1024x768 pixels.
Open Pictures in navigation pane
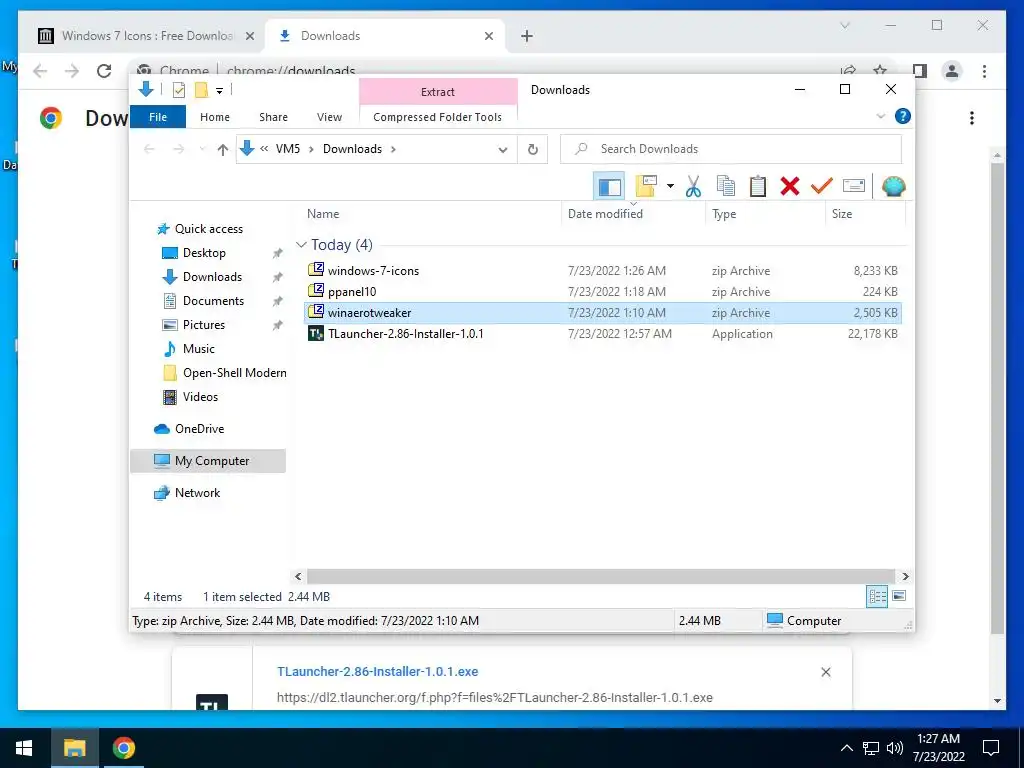(x=203, y=325)
